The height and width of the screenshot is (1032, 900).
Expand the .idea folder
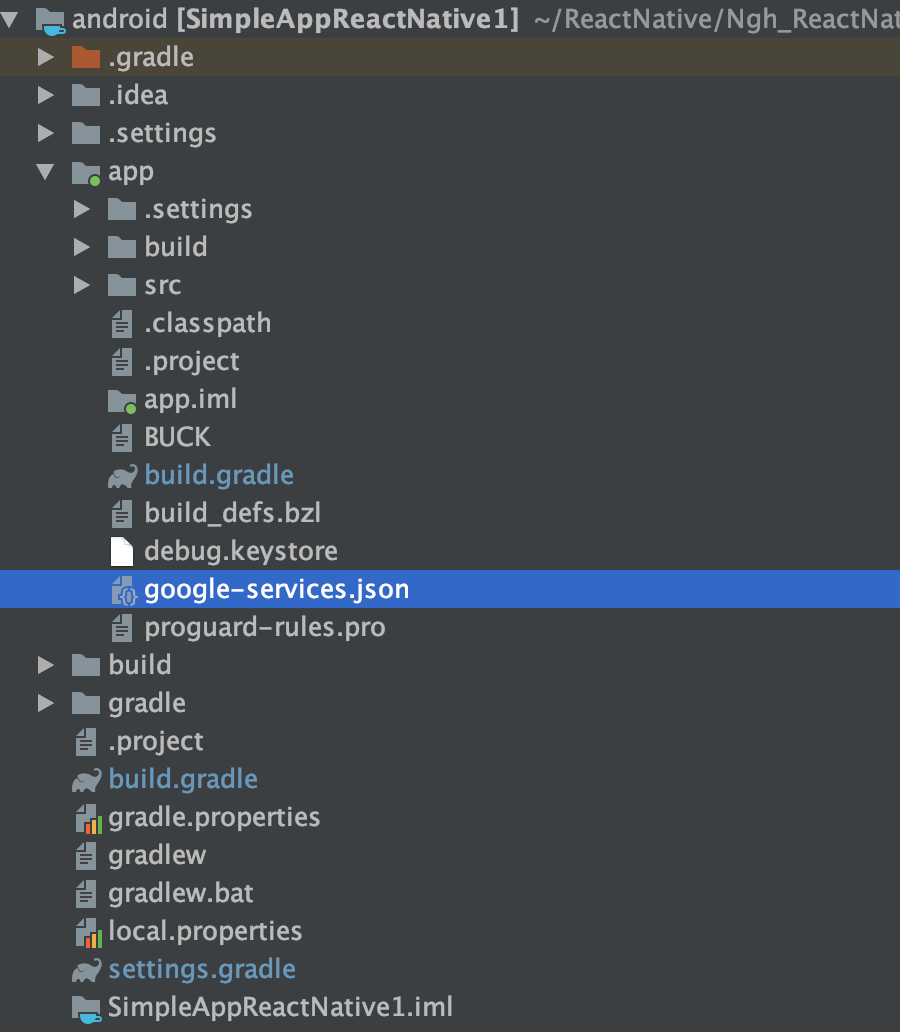pyautogui.click(x=45, y=96)
